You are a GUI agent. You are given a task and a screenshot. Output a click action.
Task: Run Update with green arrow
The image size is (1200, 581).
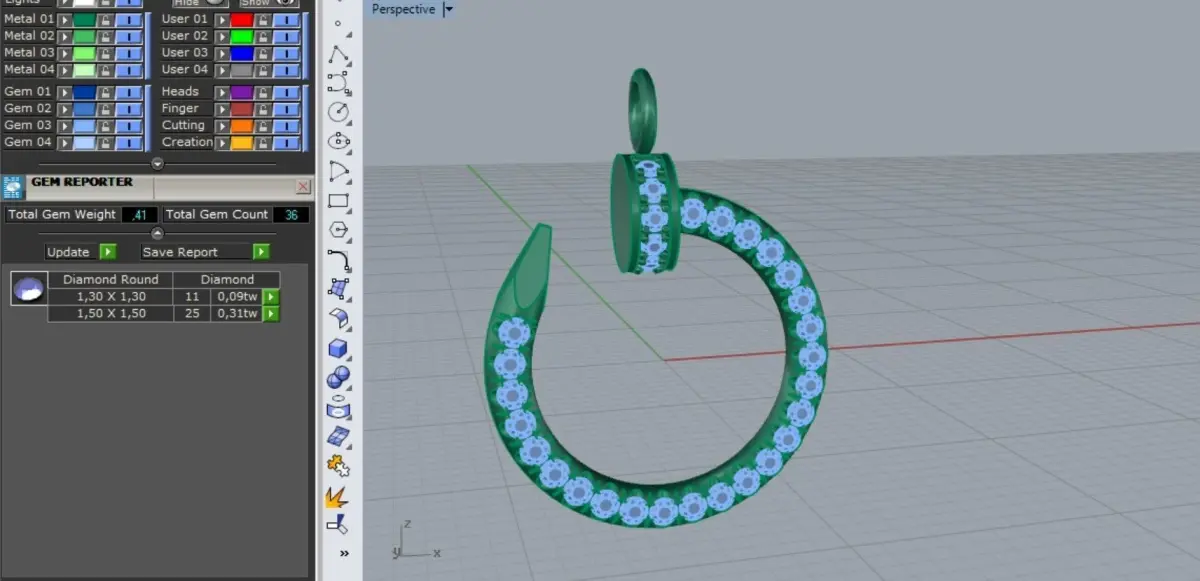coord(108,252)
